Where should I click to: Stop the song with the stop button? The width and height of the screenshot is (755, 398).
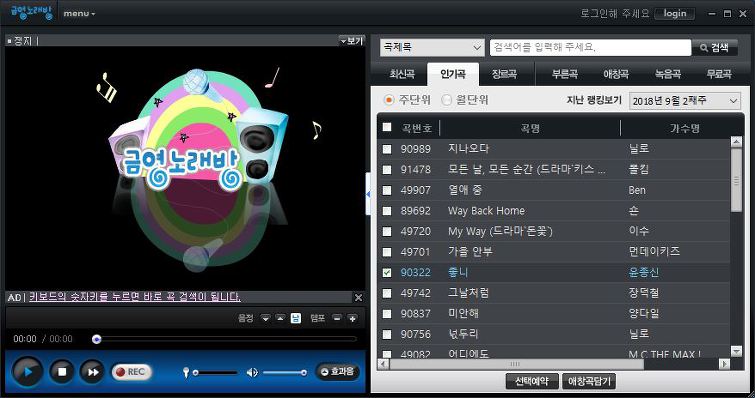62,372
